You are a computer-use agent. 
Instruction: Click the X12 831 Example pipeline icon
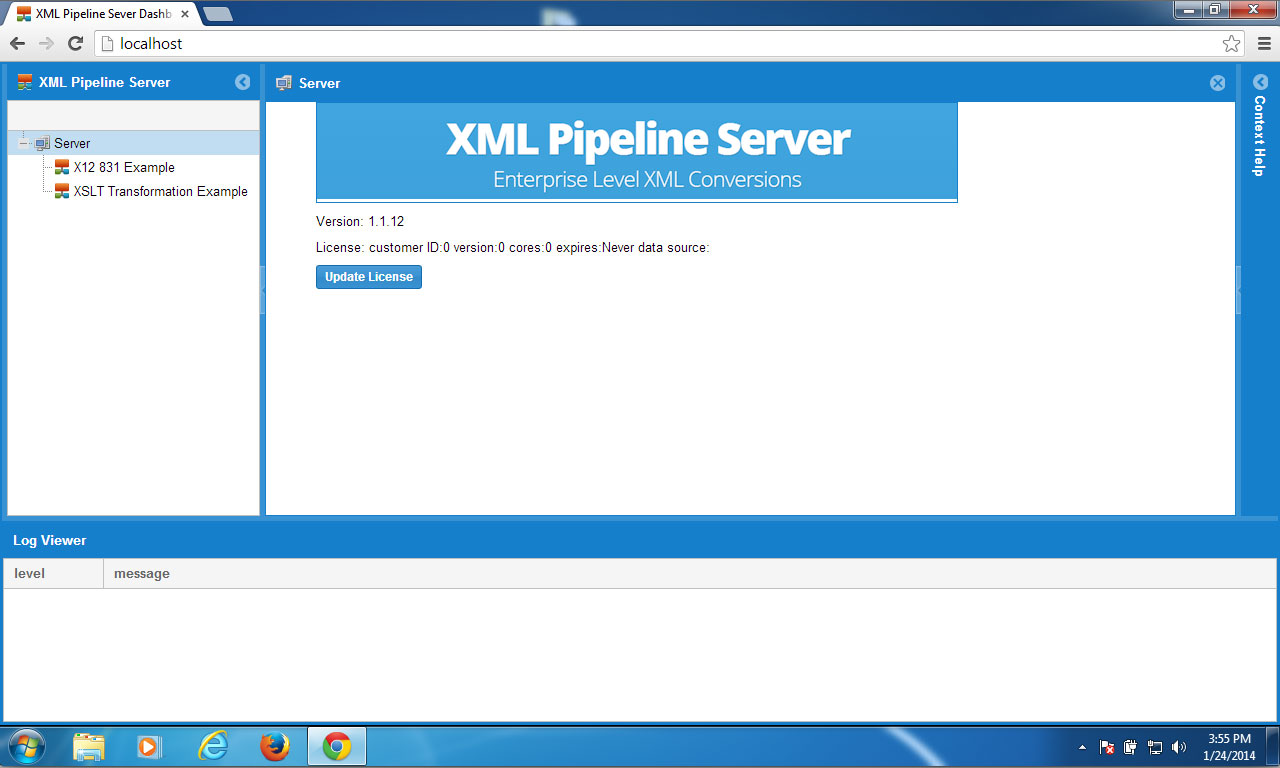[x=62, y=167]
